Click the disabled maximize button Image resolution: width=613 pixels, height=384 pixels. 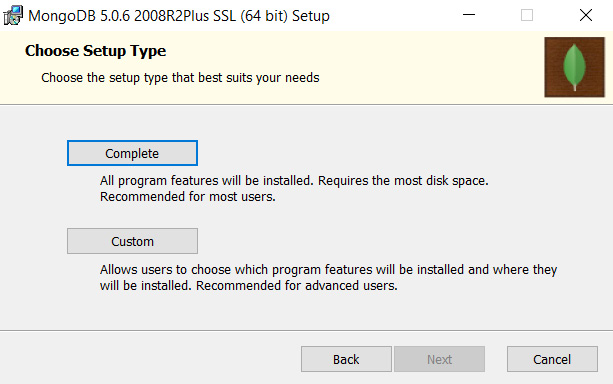pos(527,15)
